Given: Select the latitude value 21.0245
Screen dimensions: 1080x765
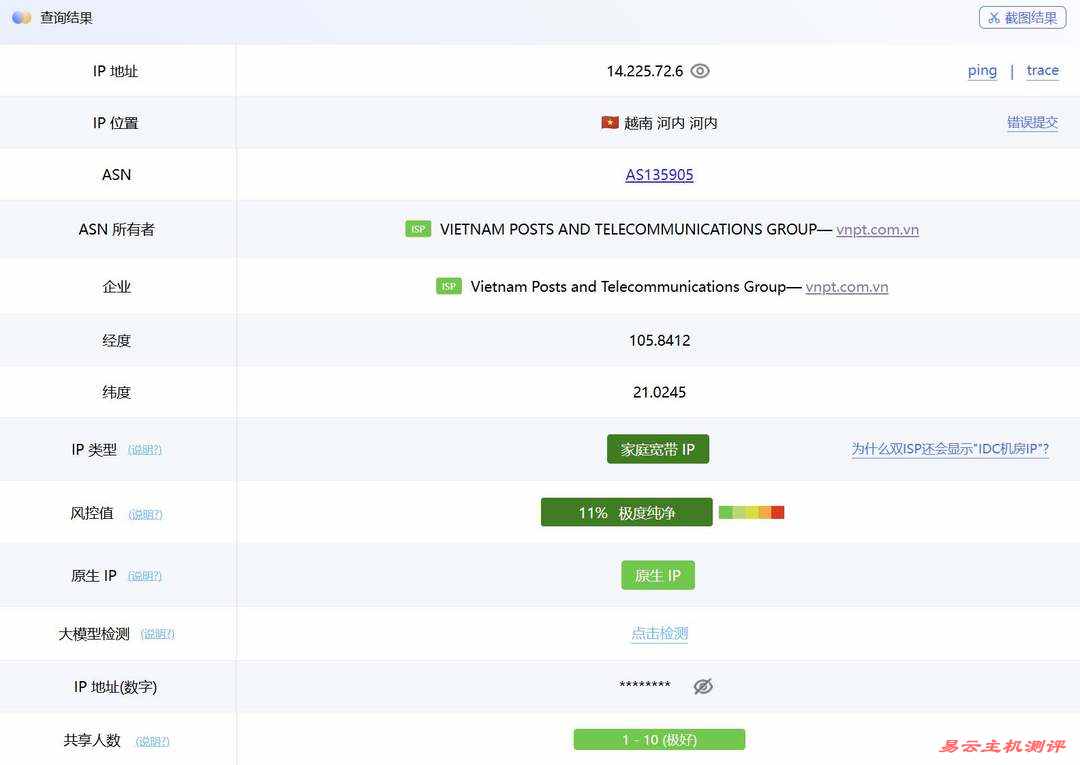Looking at the screenshot, I should tap(659, 392).
